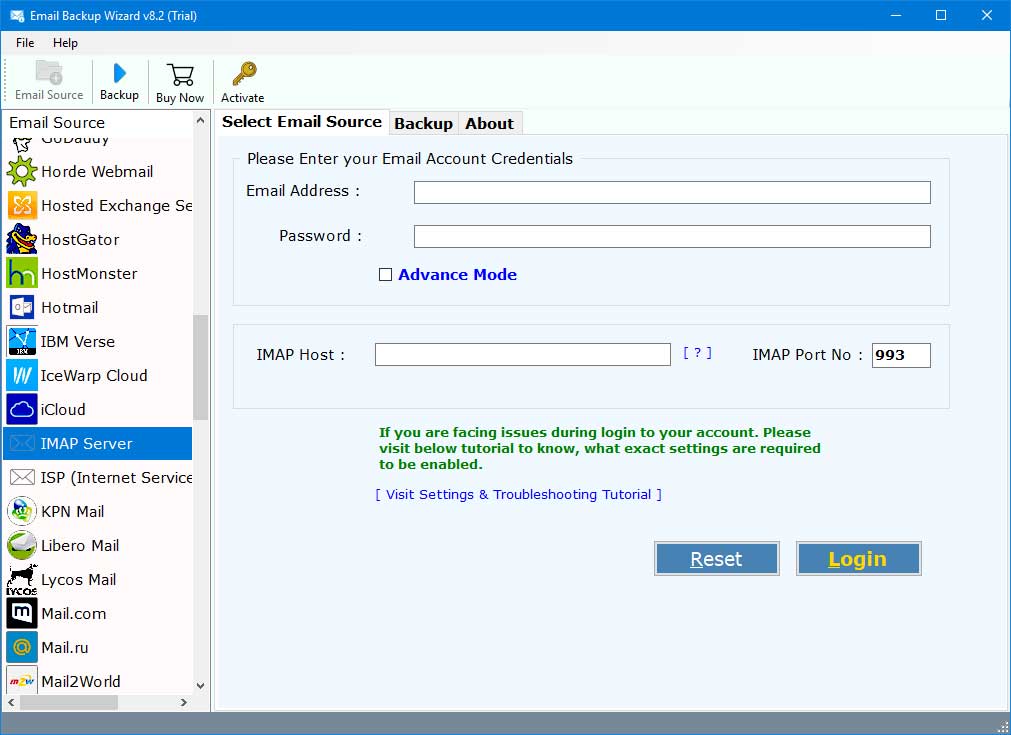The height and width of the screenshot is (735, 1011).
Task: Choose the Libero Mail icon
Action: tap(22, 545)
